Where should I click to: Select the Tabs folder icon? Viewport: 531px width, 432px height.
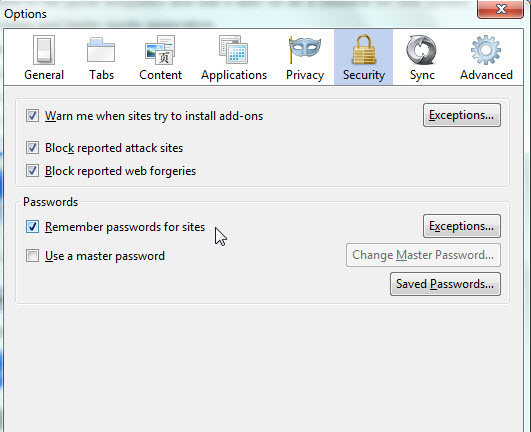(101, 50)
